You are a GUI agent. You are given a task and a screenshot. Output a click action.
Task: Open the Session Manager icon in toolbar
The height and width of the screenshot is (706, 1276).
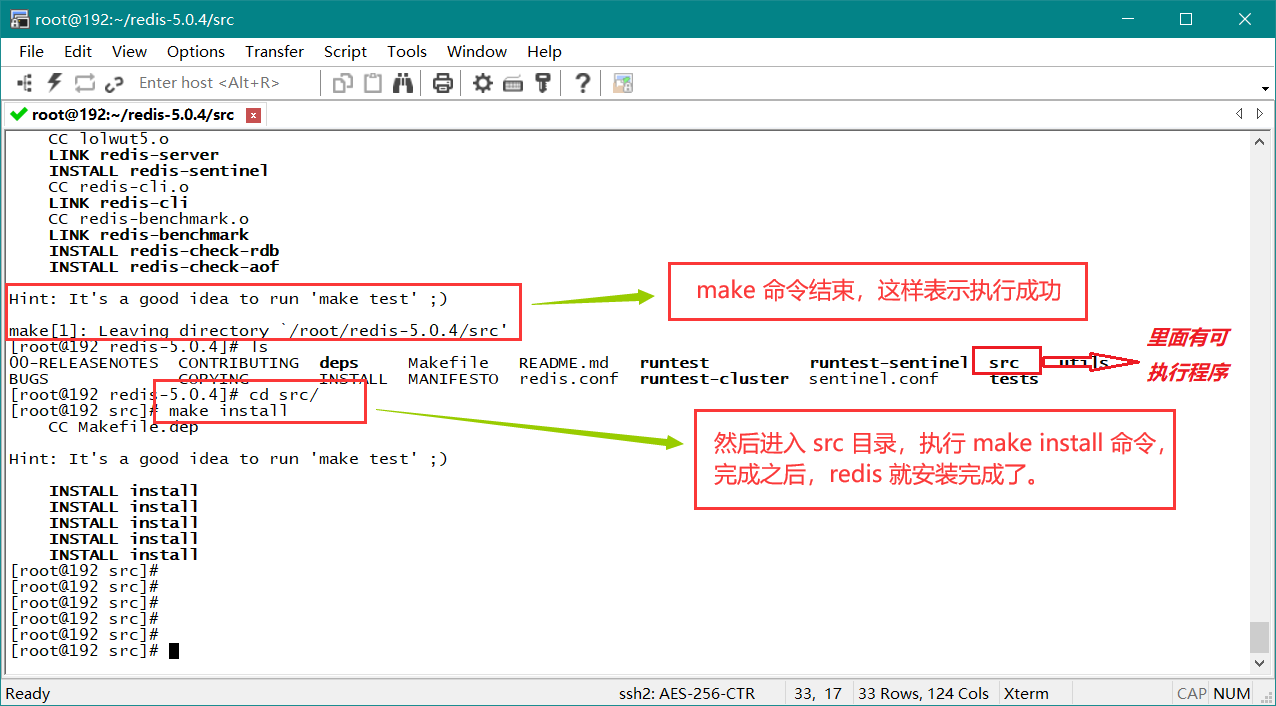point(25,83)
